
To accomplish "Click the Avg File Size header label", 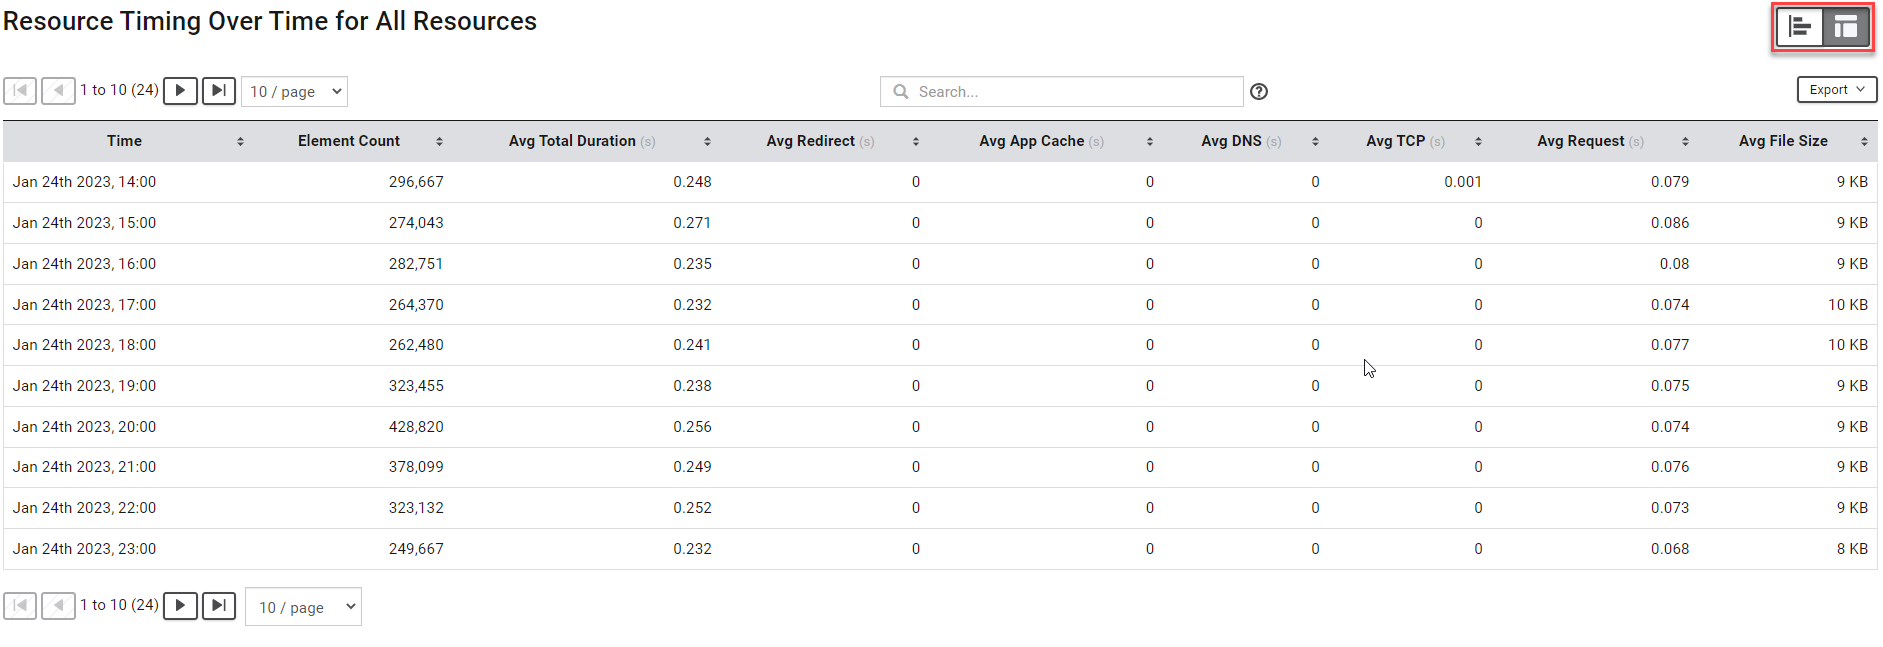I will point(1783,141).
